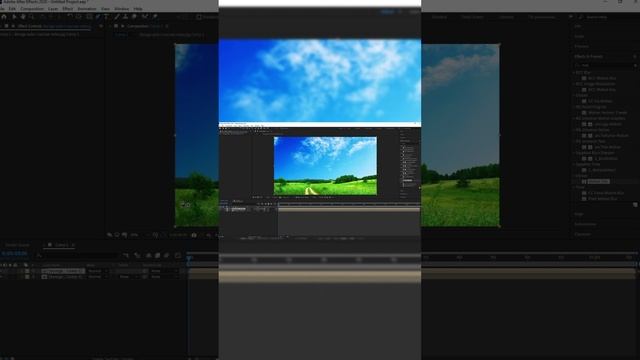Screen dimensions: 640x360
Task: Click the timeline current timecode field
Action: [14, 254]
